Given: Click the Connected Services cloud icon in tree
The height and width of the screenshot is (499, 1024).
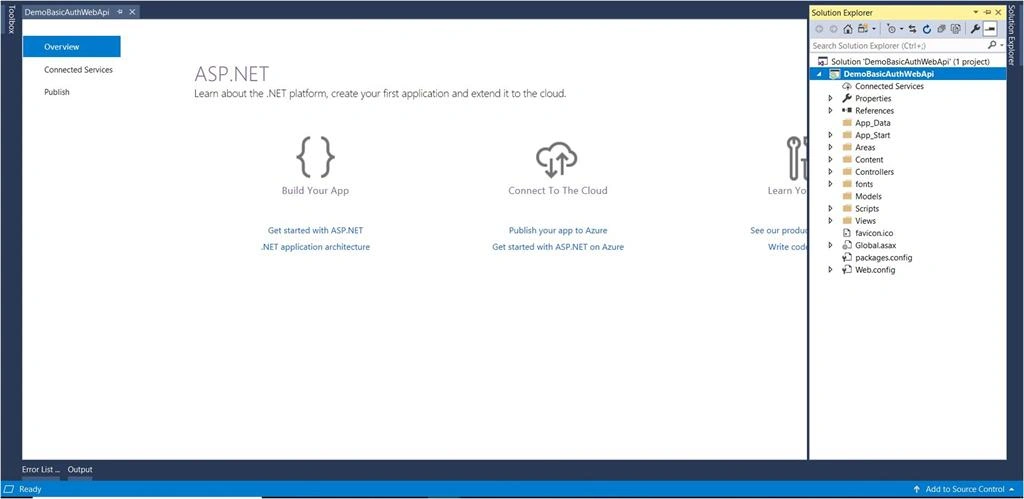Looking at the screenshot, I should [x=847, y=86].
